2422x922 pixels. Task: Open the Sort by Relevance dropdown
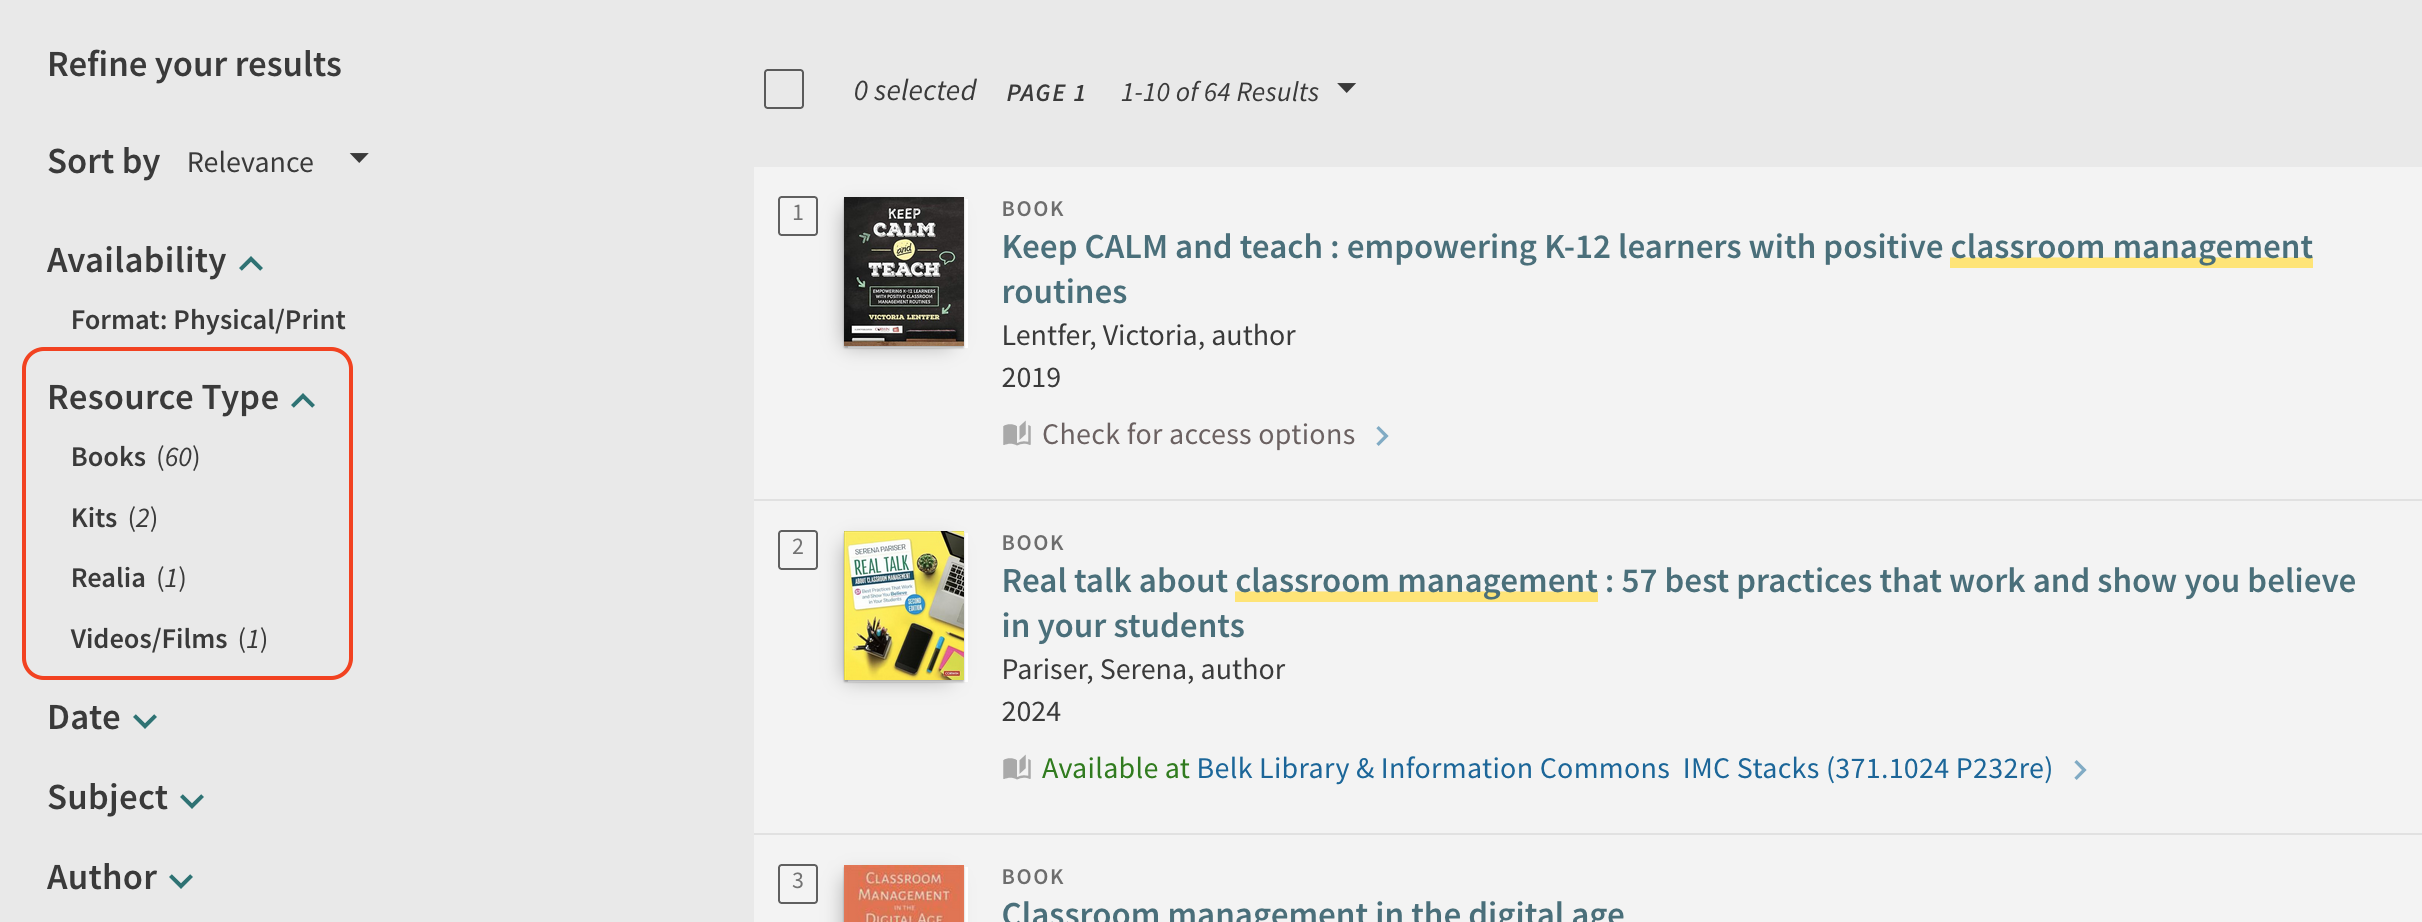point(278,161)
